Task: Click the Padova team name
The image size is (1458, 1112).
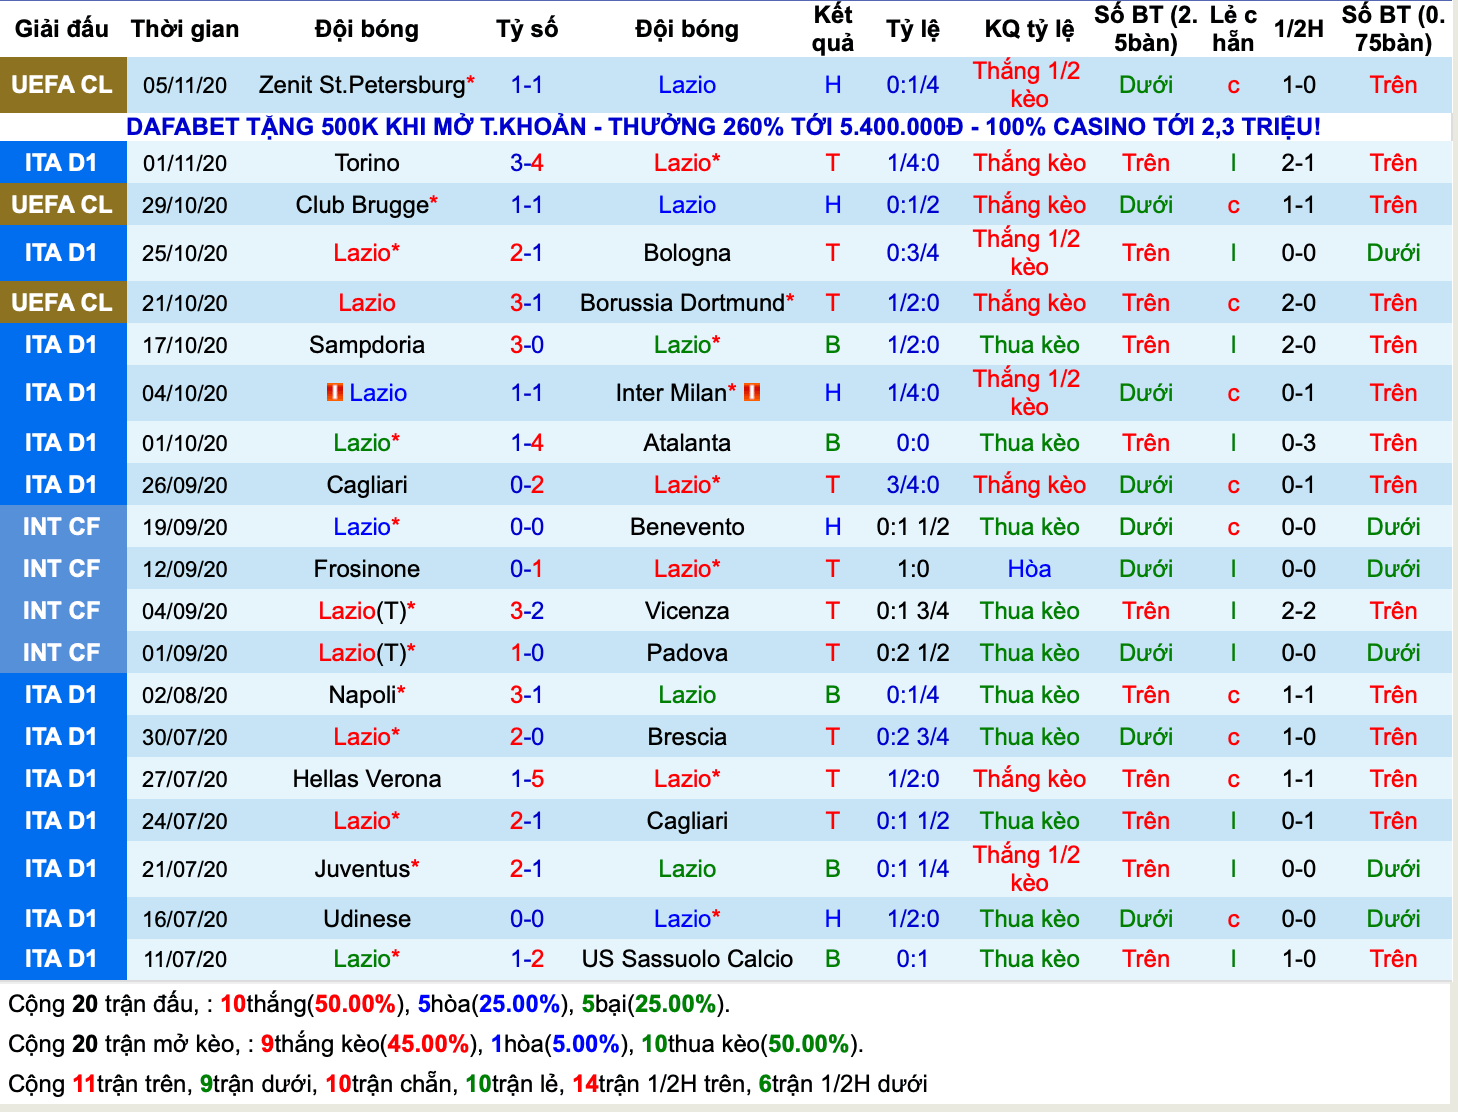Action: 687,653
